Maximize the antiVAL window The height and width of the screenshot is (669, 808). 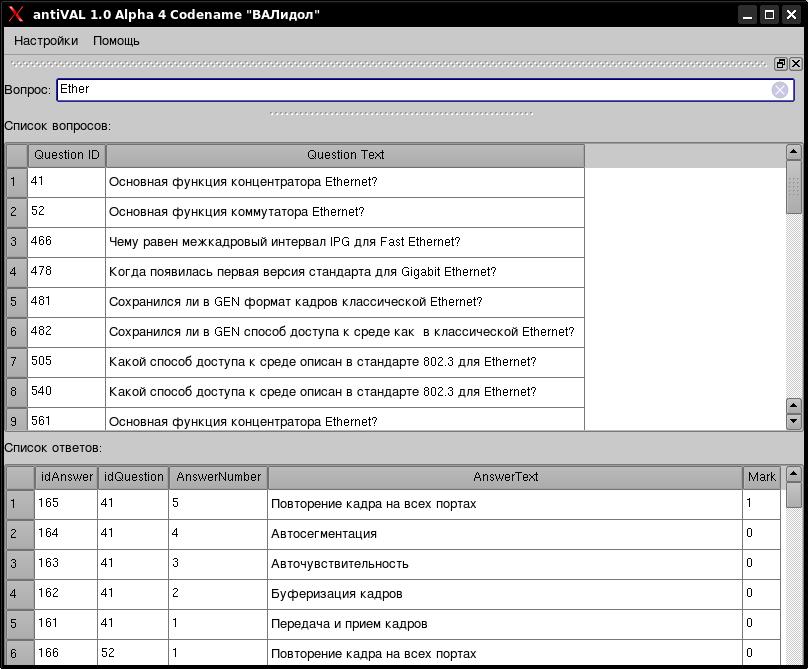point(769,14)
